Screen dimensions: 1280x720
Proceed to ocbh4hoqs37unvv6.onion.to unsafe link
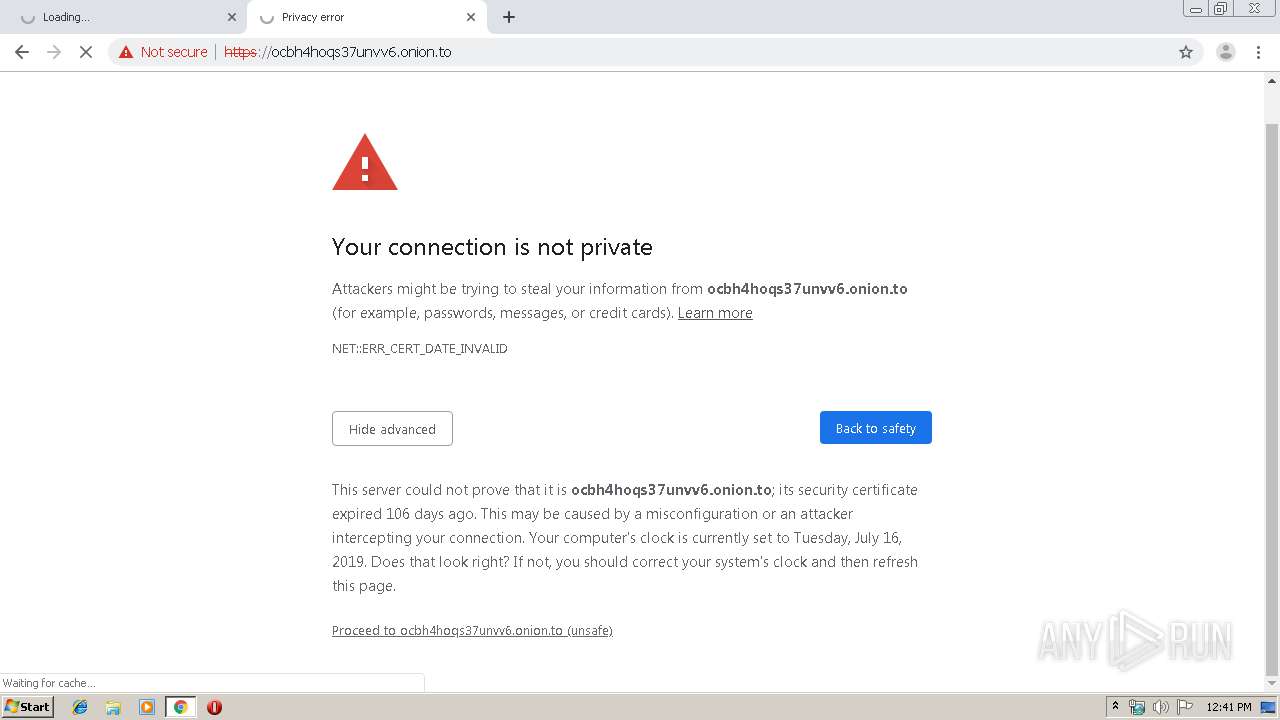pos(472,631)
